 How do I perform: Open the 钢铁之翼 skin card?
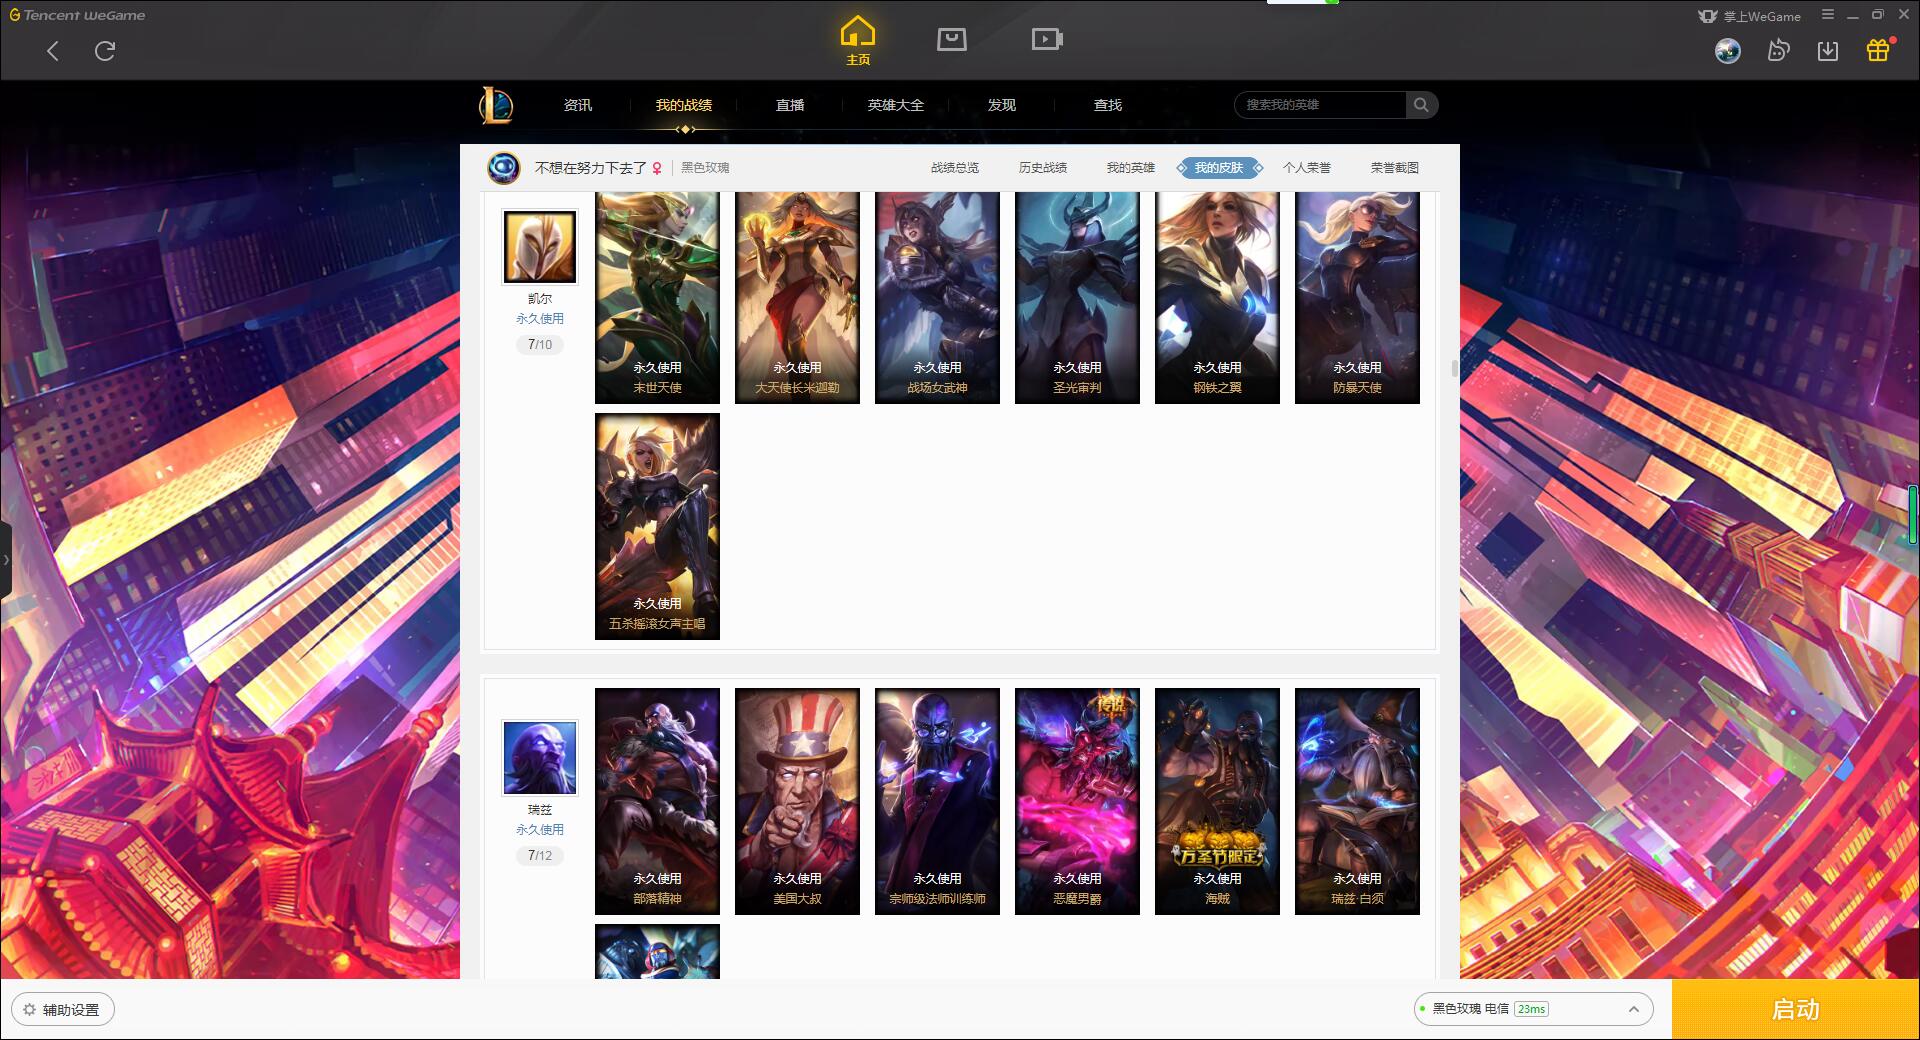1217,298
